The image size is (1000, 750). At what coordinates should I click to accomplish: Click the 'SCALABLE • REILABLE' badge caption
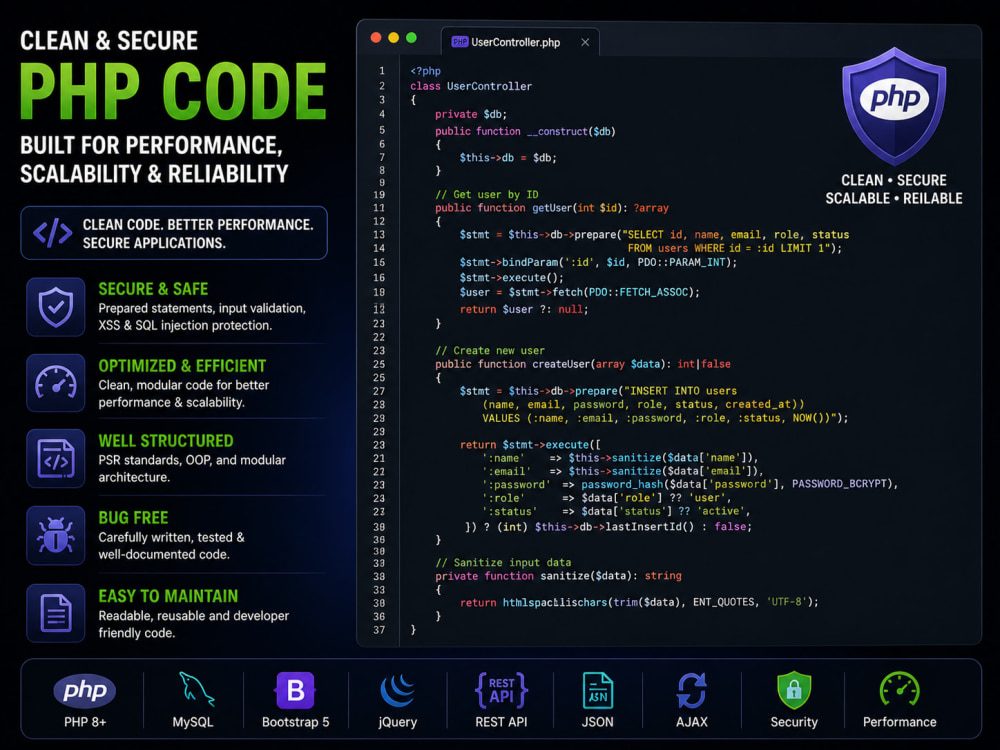893,198
